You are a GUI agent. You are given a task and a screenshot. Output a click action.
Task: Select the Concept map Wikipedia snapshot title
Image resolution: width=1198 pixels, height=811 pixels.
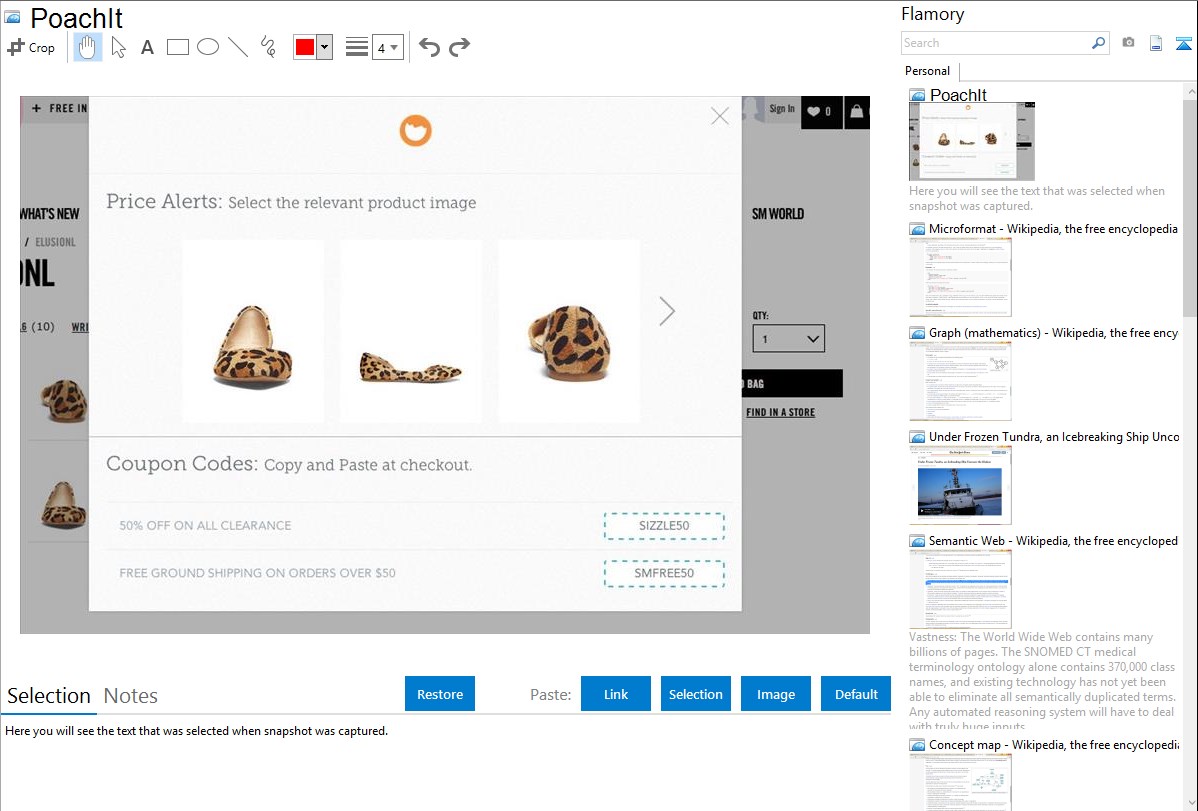(1054, 744)
